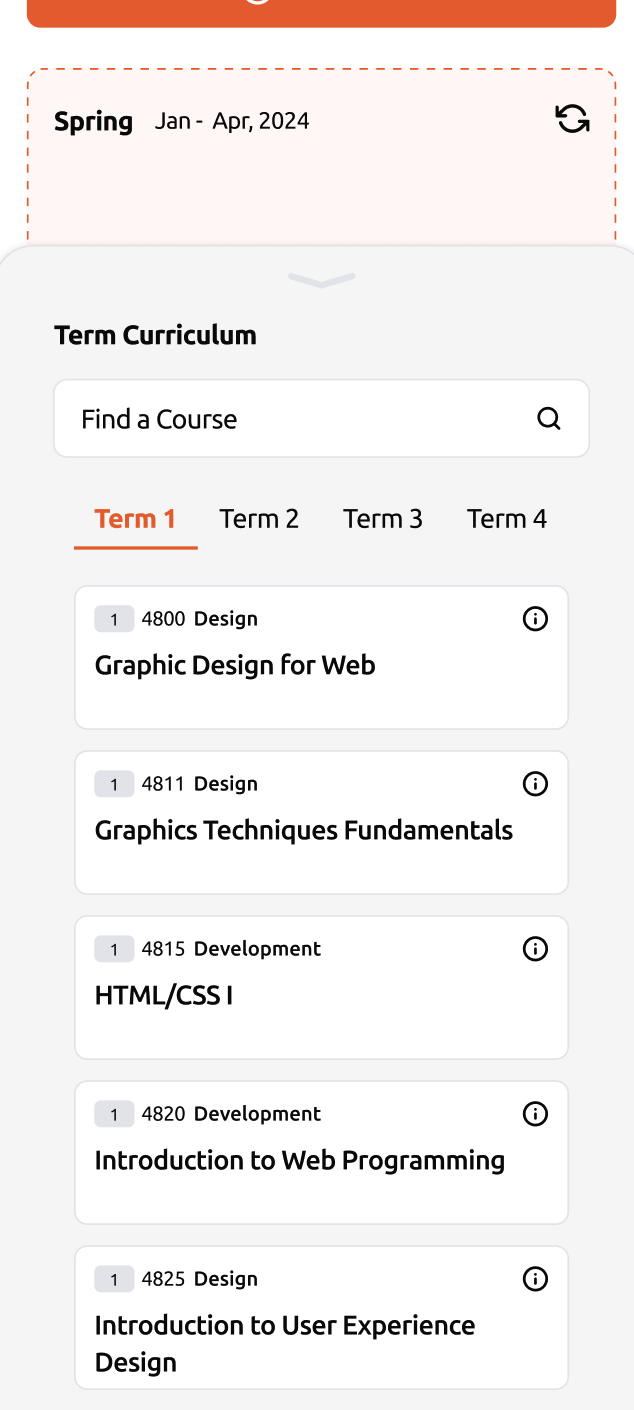Viewport: 634px width, 1410px height.
Task: Collapse the Term Curriculum sheet using chevron handle
Action: tap(321, 280)
